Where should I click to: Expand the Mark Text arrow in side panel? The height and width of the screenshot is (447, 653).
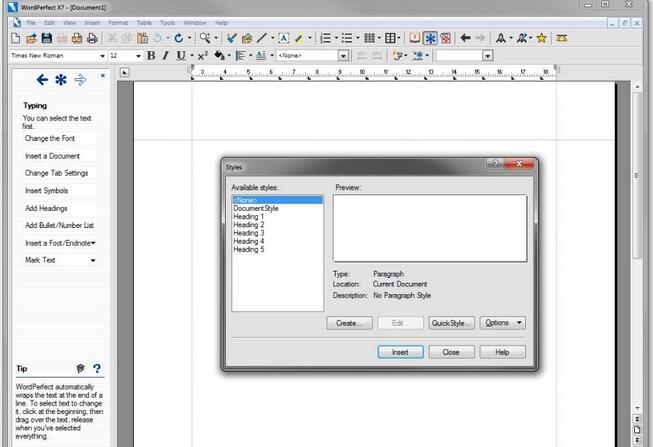click(x=93, y=260)
